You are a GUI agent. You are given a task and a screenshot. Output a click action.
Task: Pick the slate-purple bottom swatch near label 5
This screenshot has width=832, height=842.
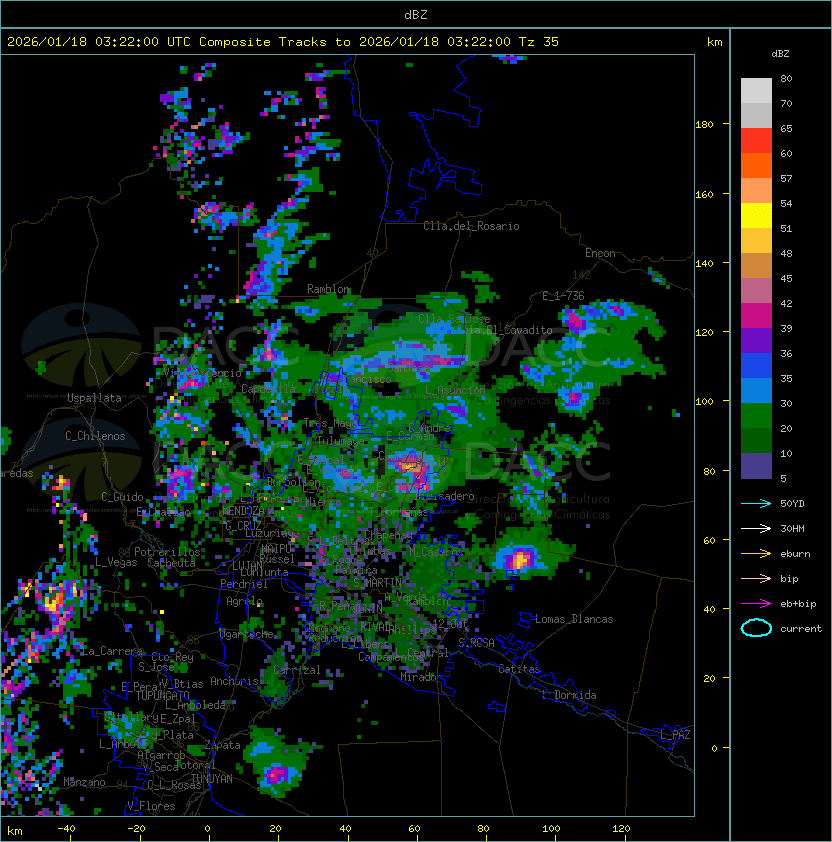[x=756, y=466]
